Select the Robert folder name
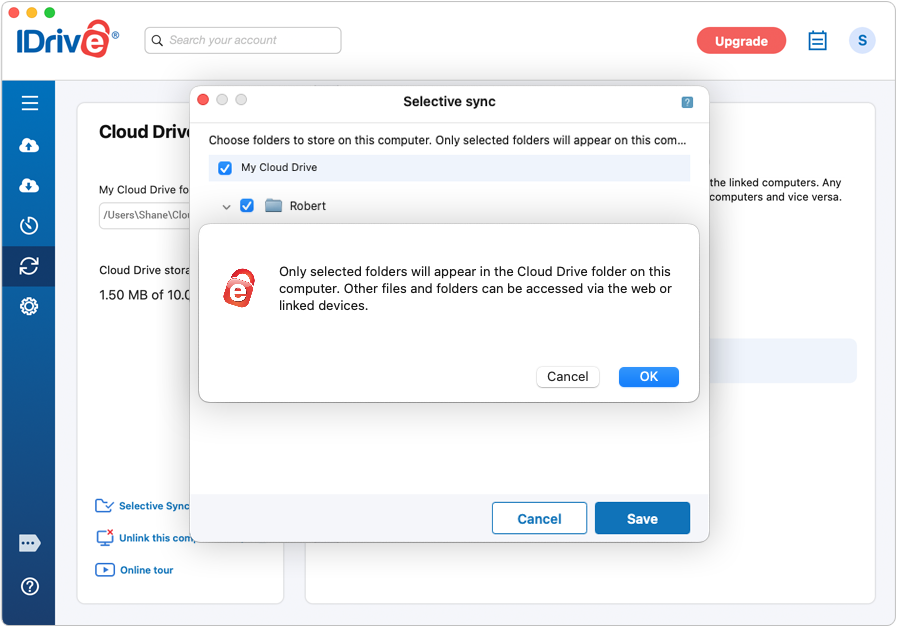Image resolution: width=898 pixels, height=626 pixels. point(308,206)
